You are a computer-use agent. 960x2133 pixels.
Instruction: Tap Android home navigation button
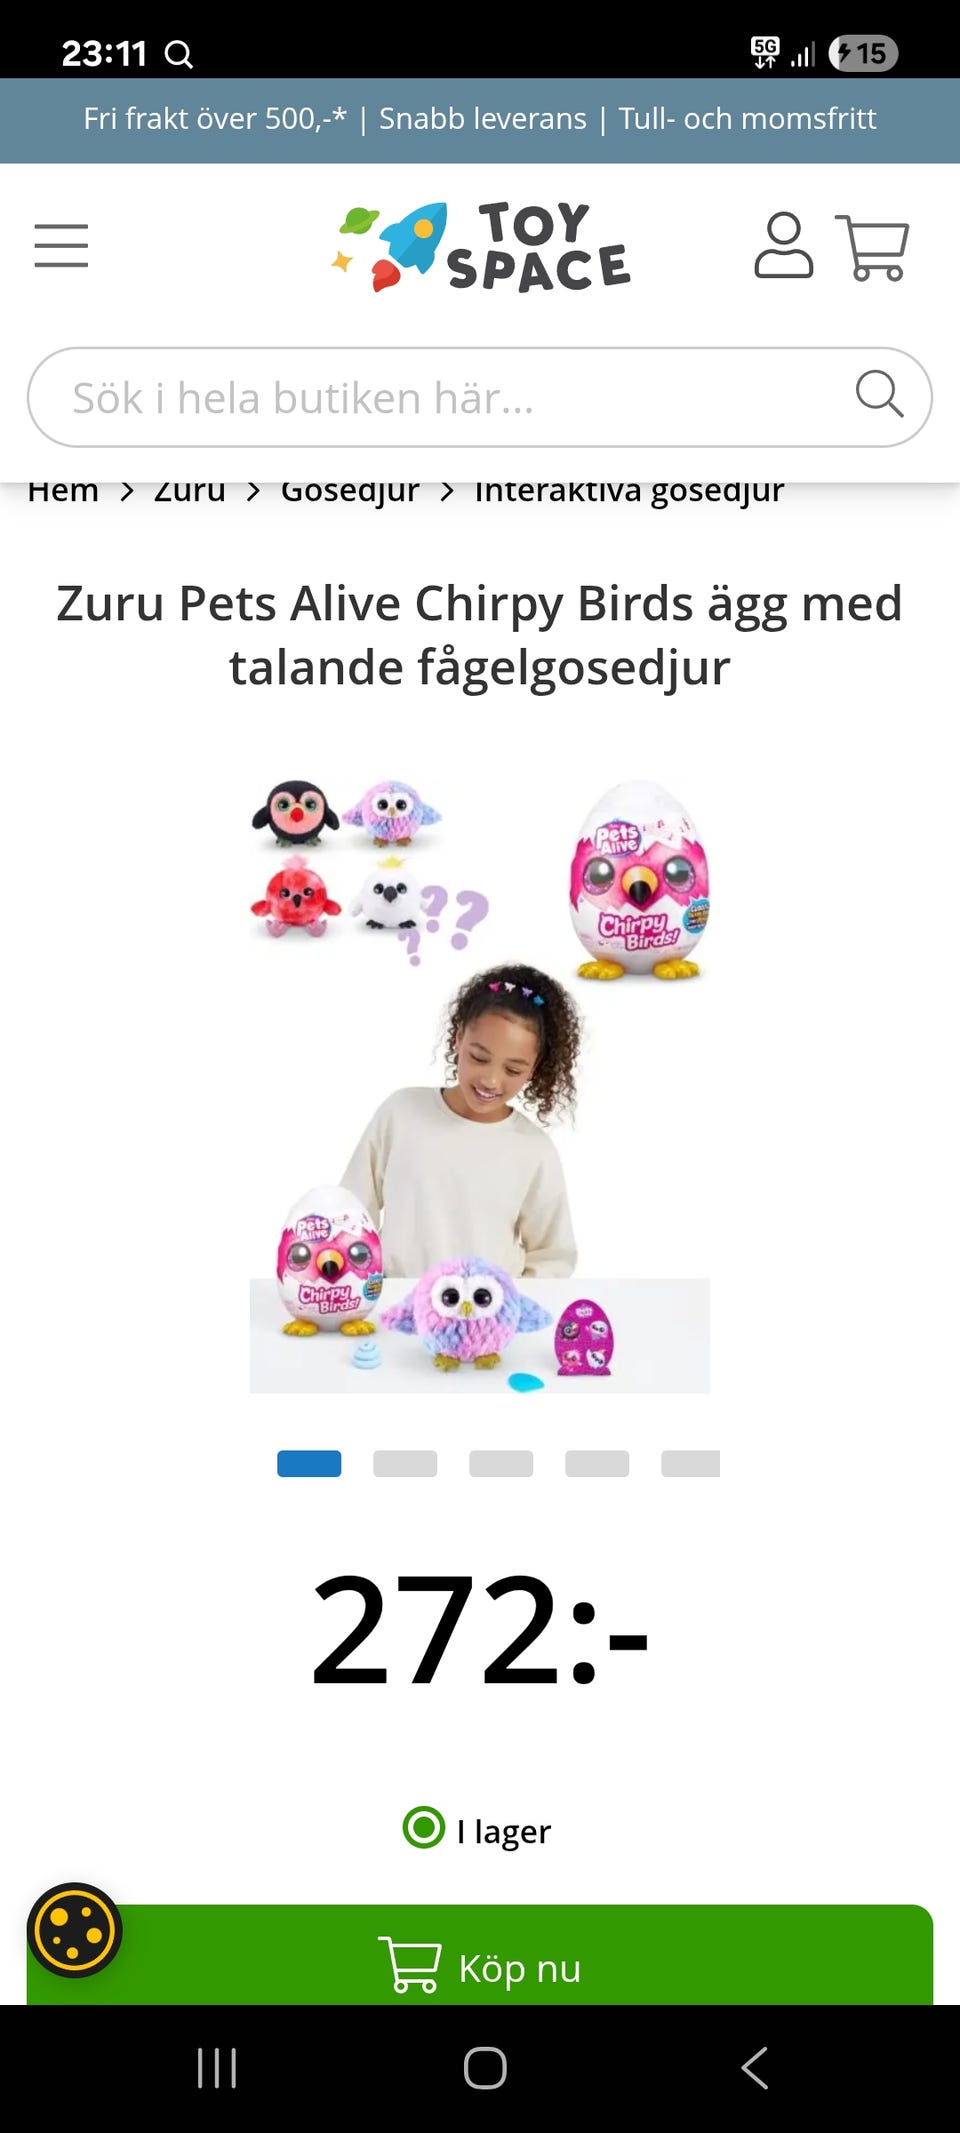[485, 2067]
